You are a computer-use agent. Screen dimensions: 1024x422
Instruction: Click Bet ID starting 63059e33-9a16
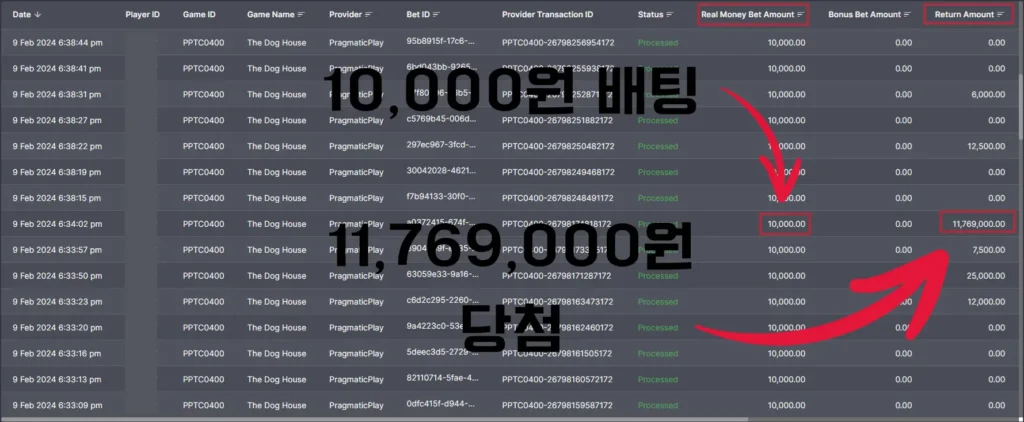441,274
